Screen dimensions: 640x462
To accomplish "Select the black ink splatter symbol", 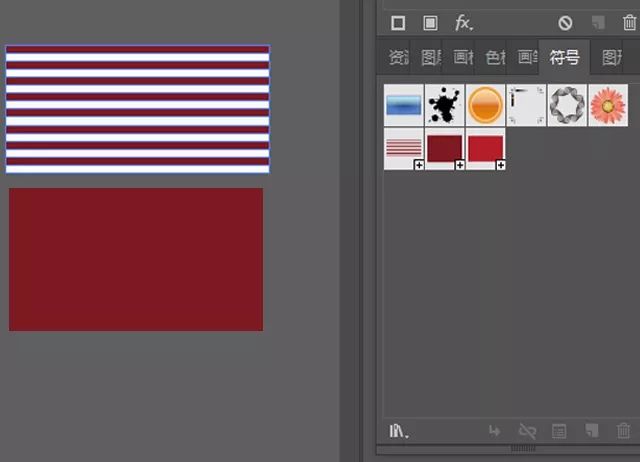I will 444,105.
